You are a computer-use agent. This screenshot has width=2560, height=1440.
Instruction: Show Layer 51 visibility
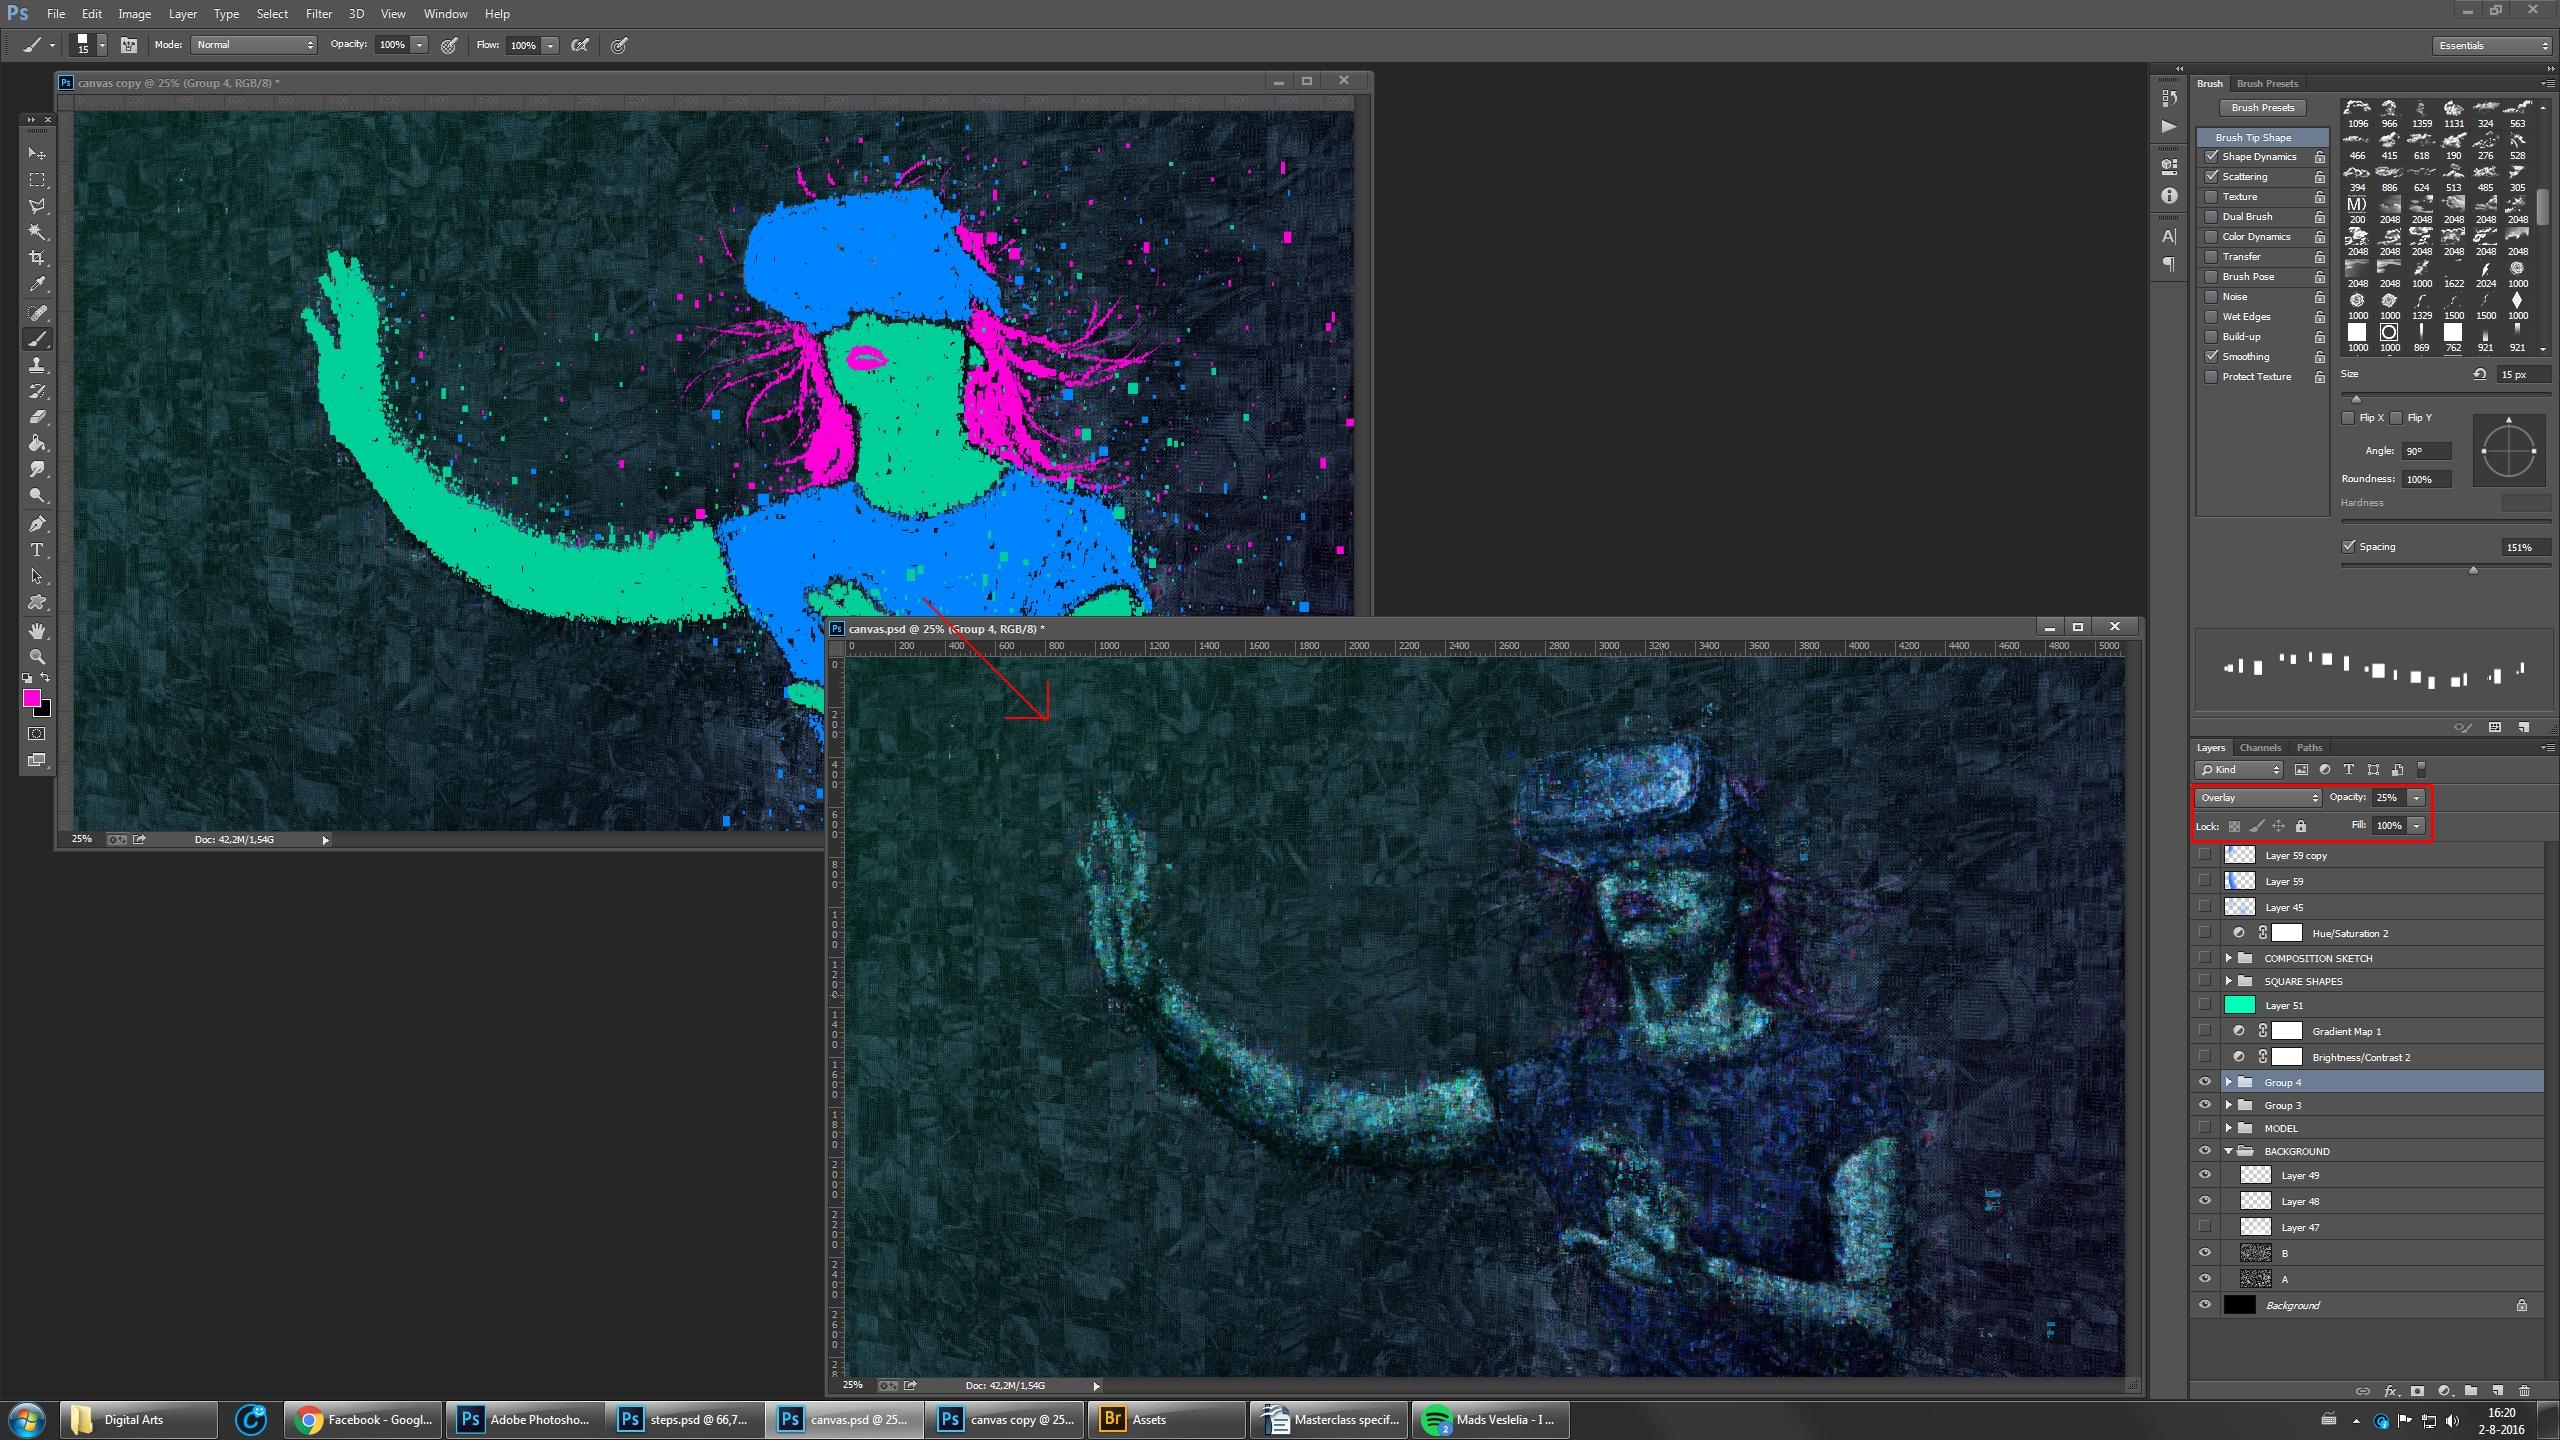(2205, 1005)
